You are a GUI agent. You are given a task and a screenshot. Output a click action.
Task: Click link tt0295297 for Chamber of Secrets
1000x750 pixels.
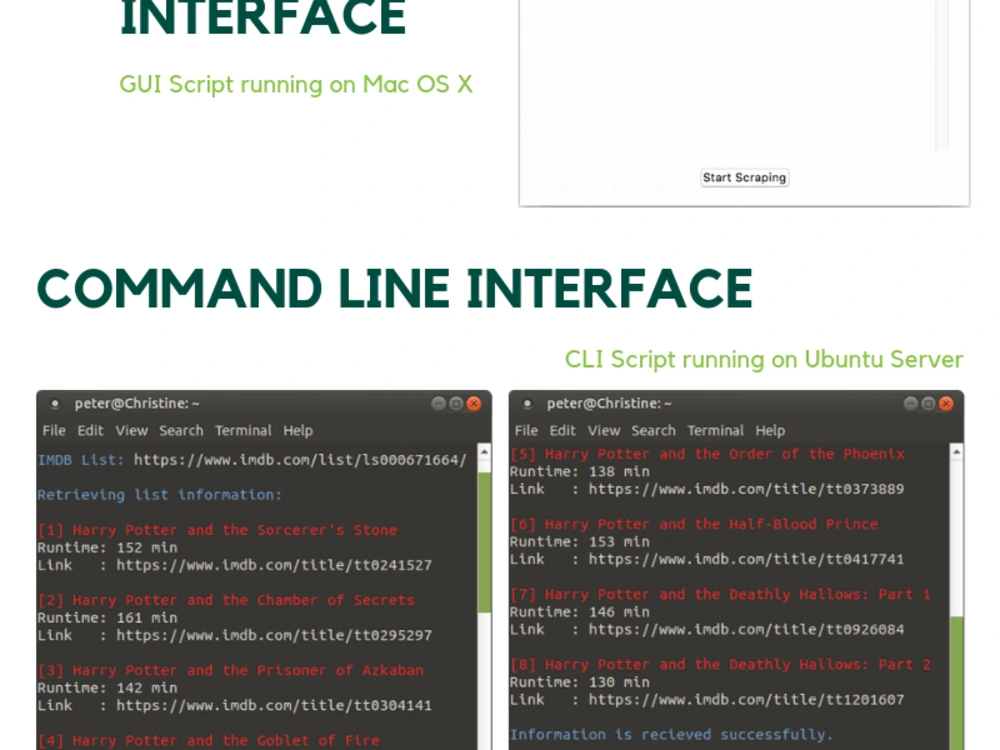(x=274, y=635)
